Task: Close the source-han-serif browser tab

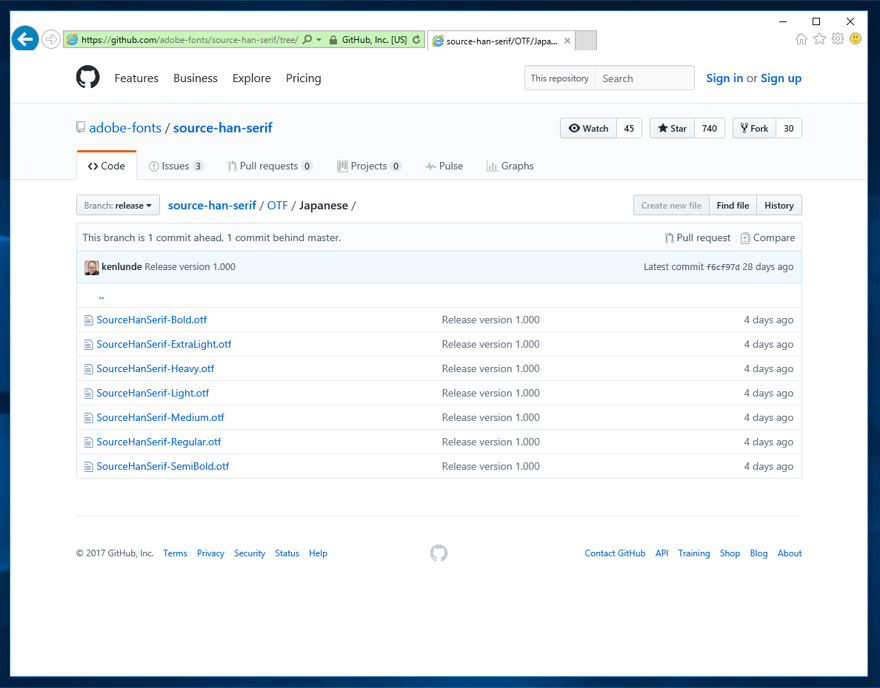Action: (x=567, y=40)
